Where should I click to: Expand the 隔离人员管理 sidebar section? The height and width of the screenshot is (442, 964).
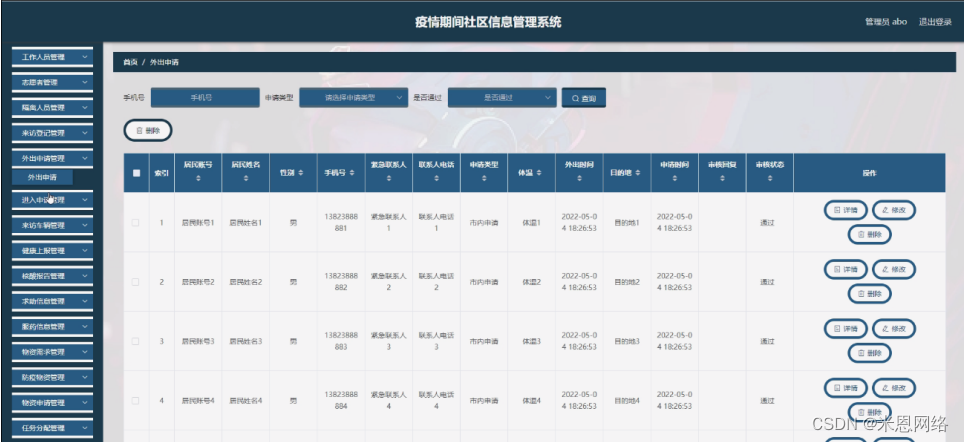(52, 108)
